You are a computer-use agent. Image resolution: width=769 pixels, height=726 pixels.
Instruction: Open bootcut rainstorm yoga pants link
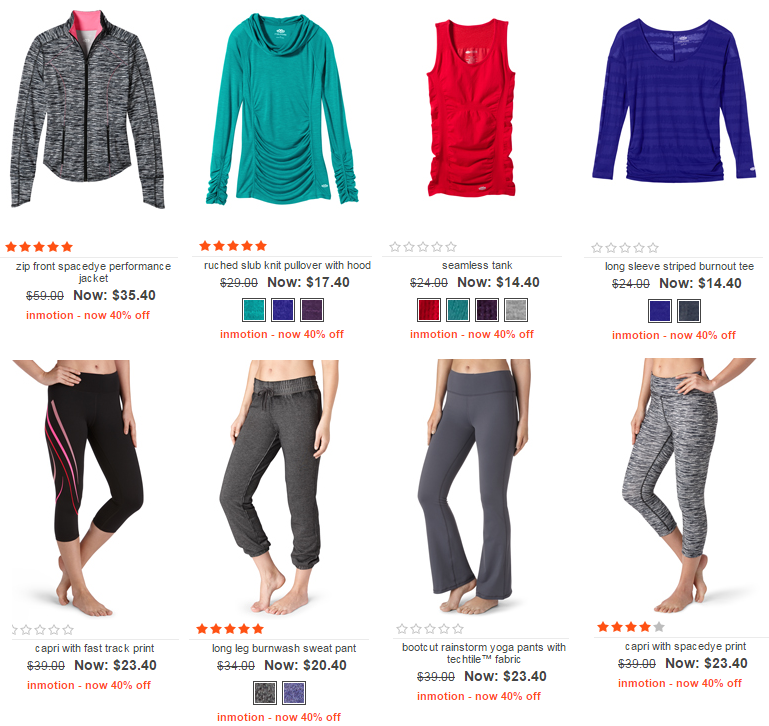pyautogui.click(x=484, y=653)
